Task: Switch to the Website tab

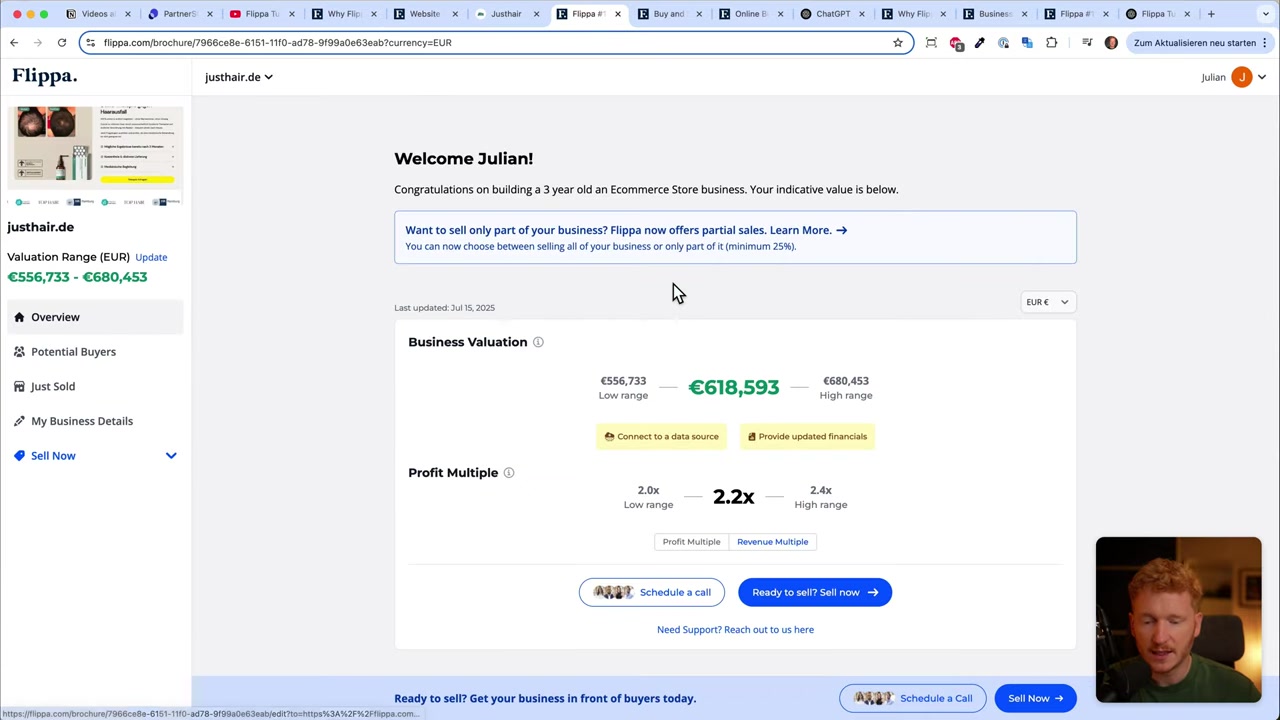Action: tap(423, 14)
